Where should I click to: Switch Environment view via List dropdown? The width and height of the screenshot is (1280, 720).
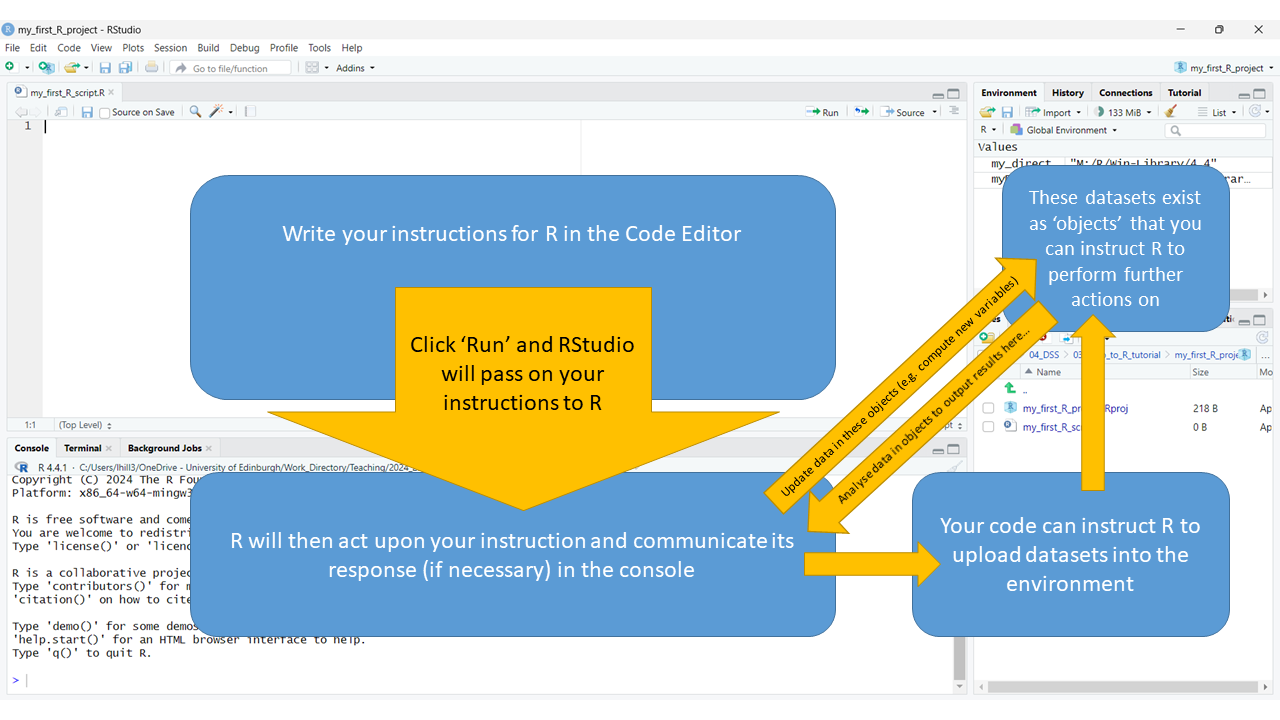click(x=1219, y=112)
